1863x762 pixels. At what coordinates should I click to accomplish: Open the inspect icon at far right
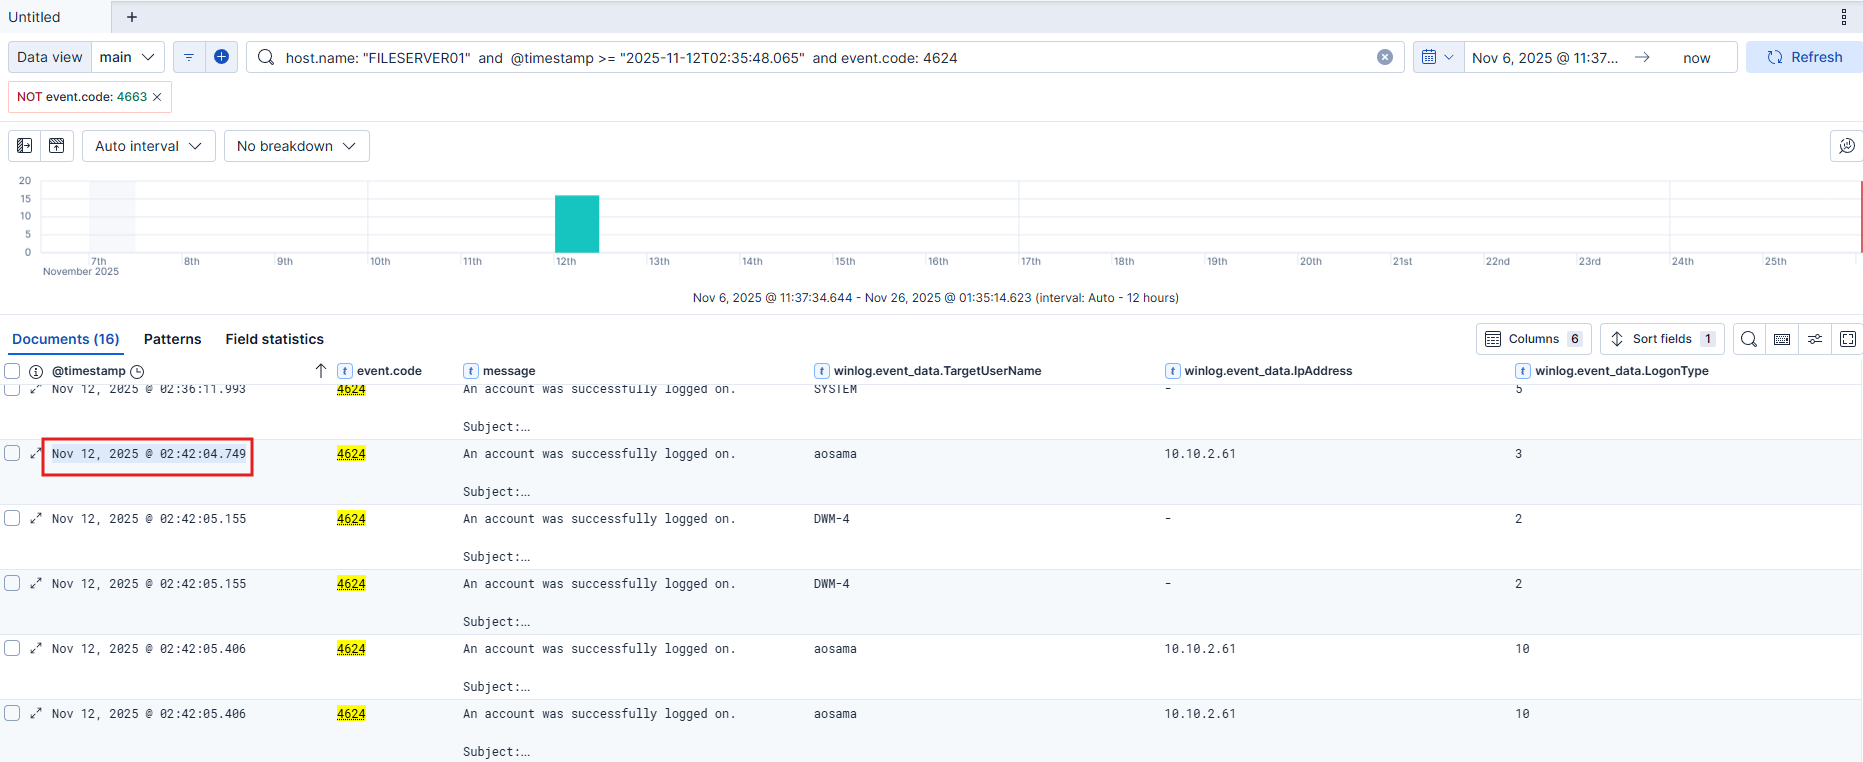point(1846,146)
